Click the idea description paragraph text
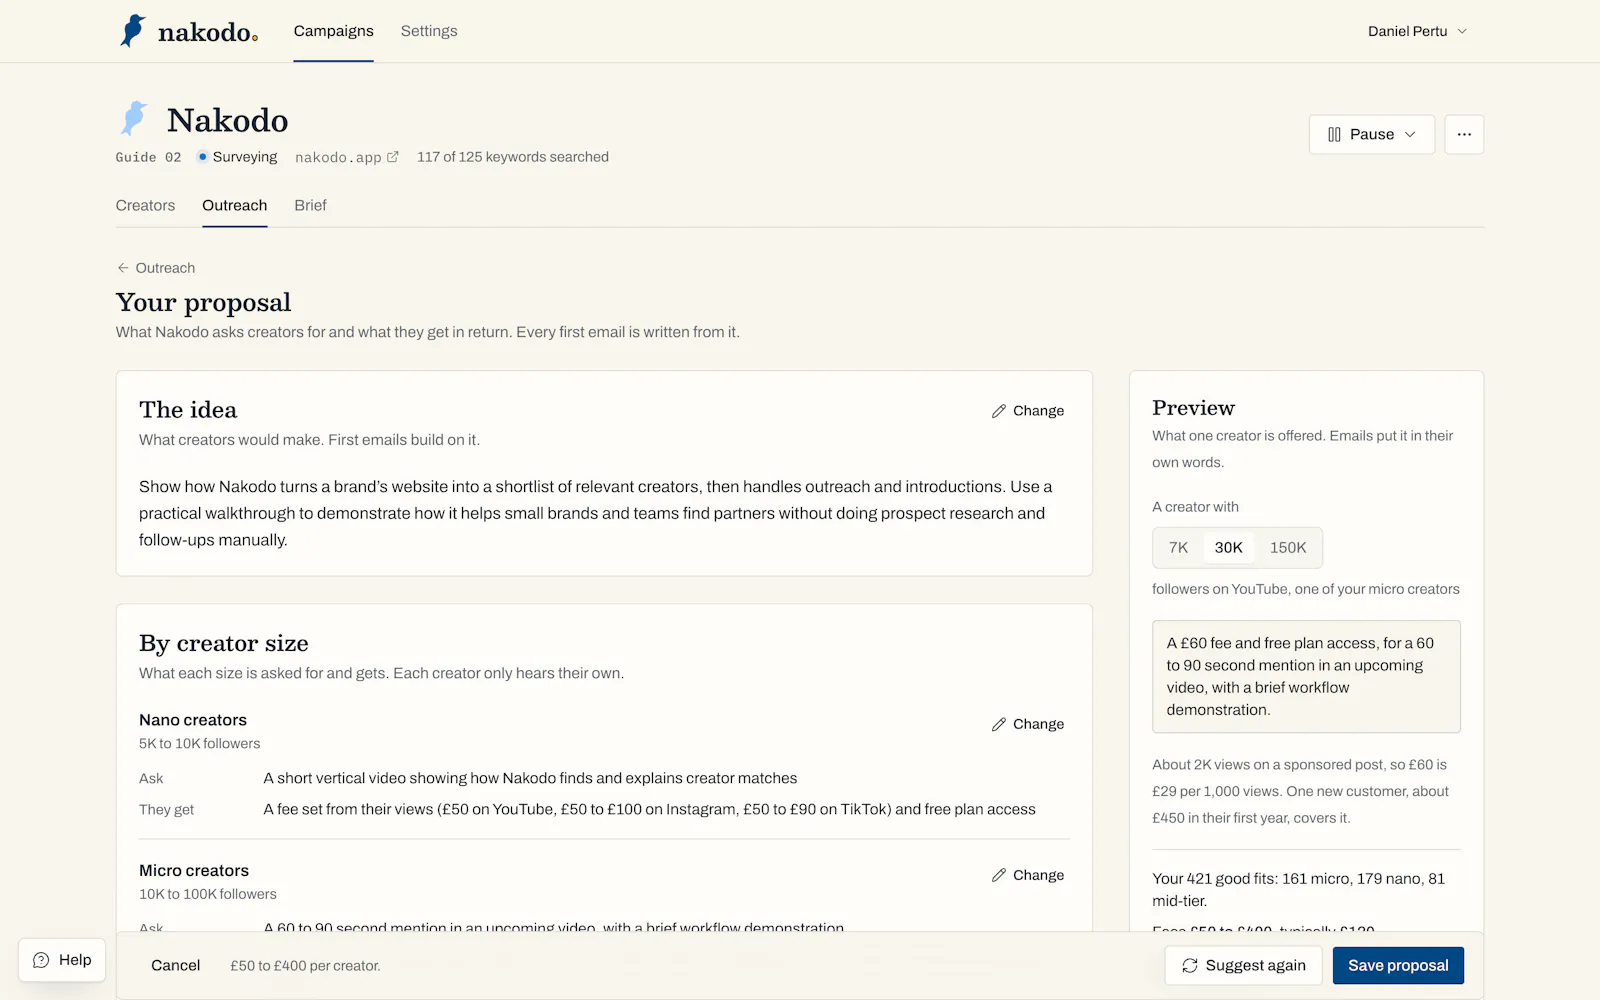This screenshot has height=1000, width=1600. pyautogui.click(x=596, y=513)
